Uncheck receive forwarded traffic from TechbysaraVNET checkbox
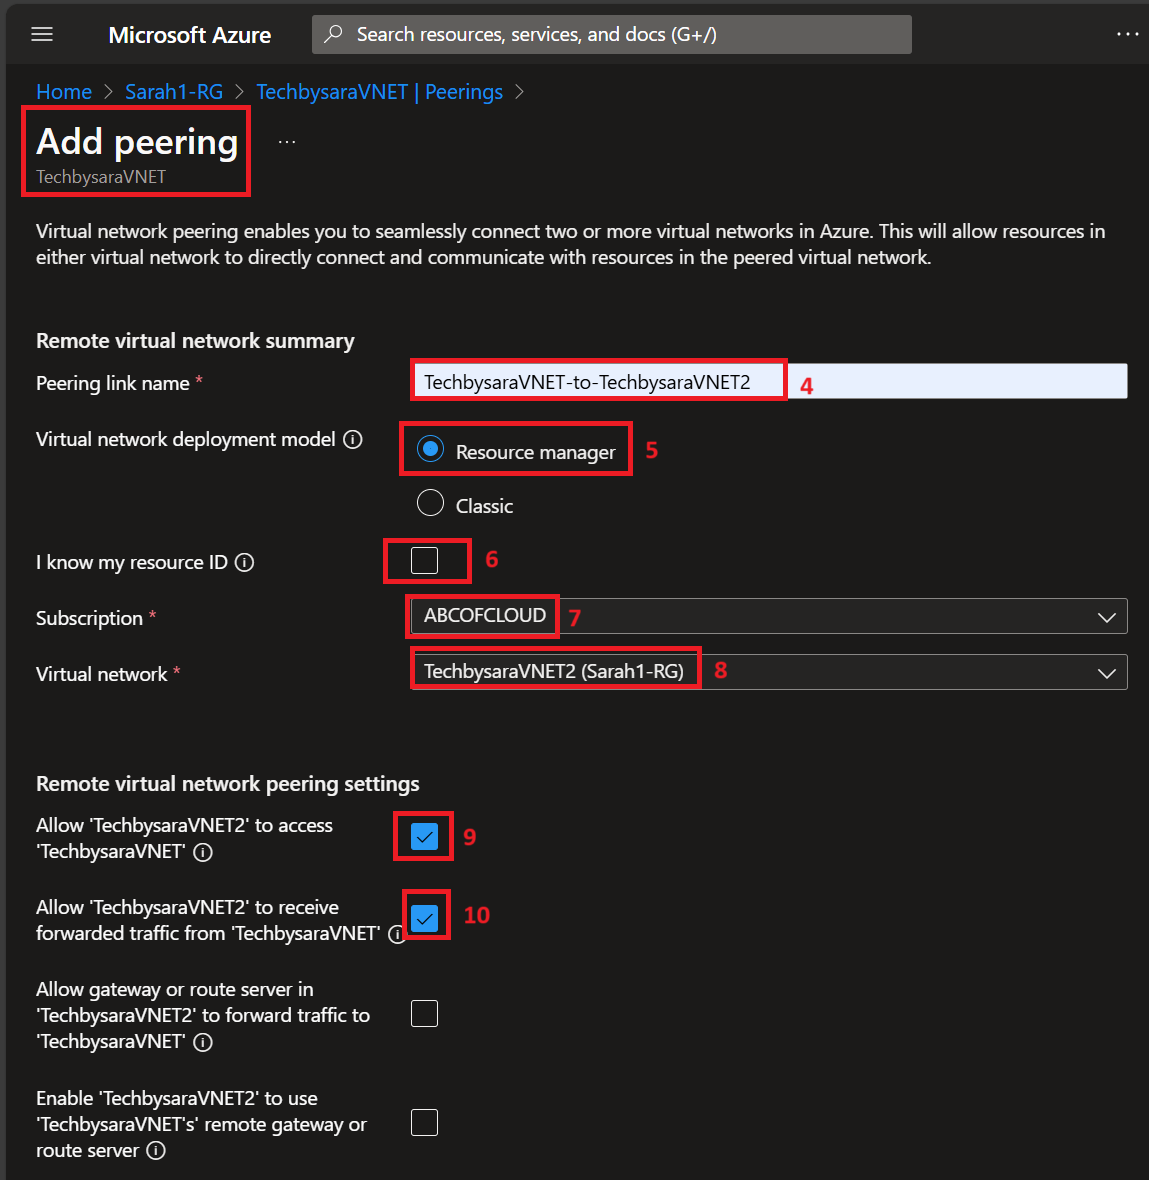Viewport: 1149px width, 1180px height. coord(424,918)
